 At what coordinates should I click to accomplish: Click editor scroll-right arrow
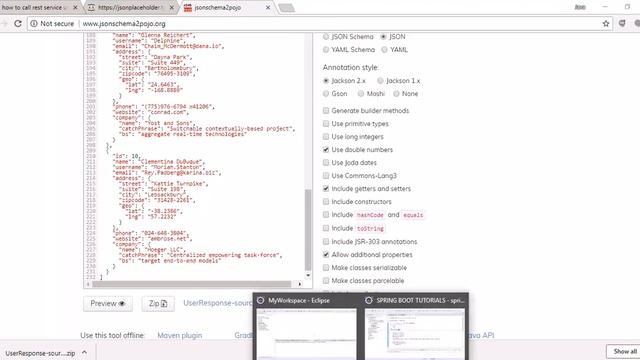coord(300,284)
